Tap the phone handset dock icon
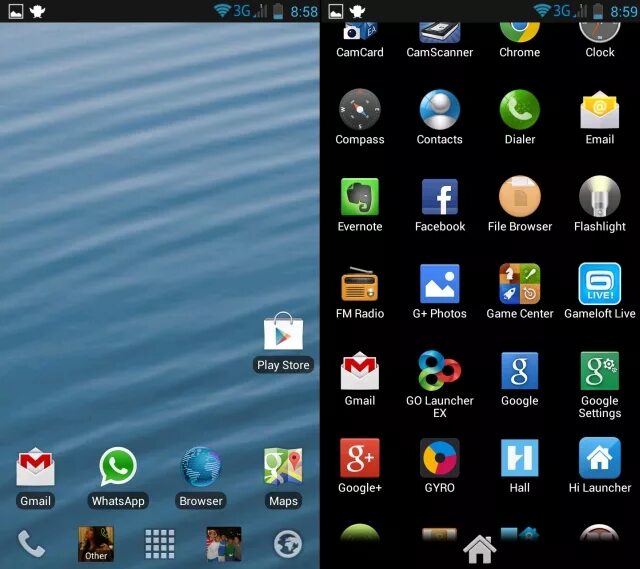 point(31,544)
